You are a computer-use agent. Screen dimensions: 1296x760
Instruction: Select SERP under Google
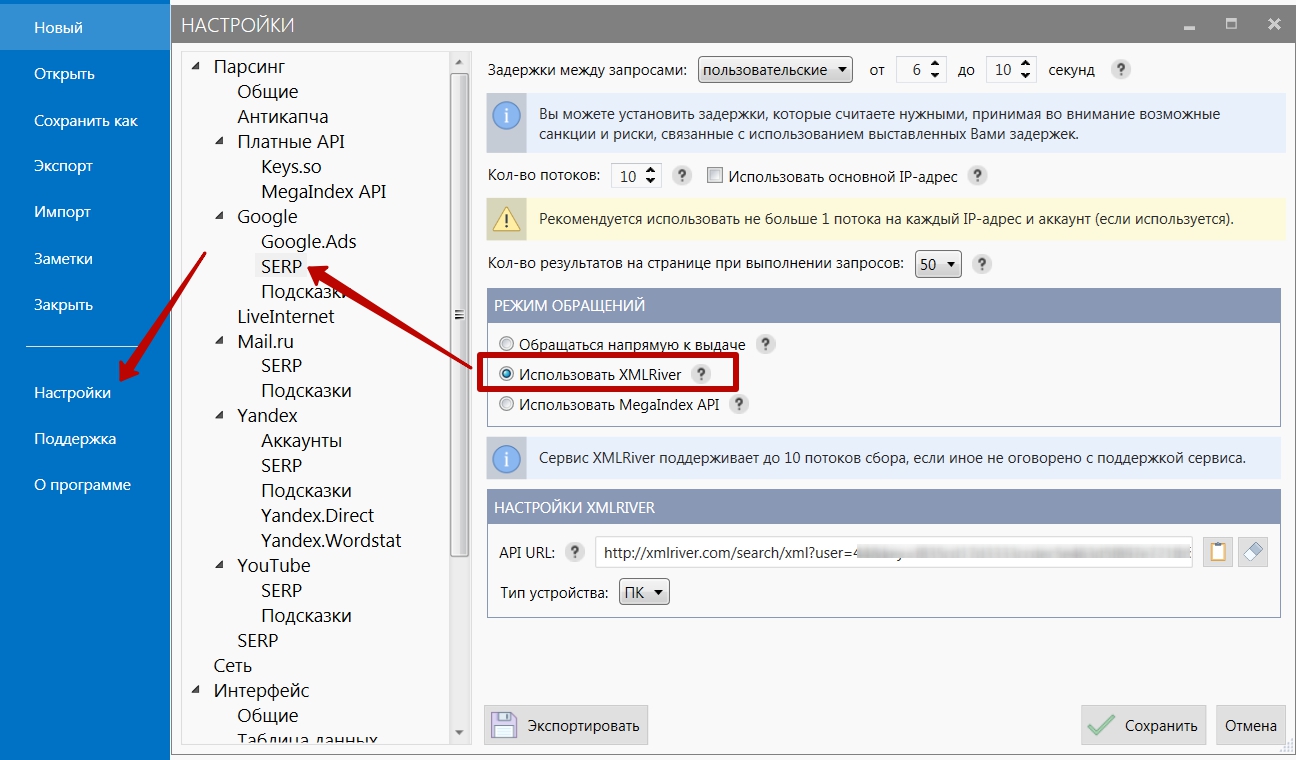click(x=281, y=267)
